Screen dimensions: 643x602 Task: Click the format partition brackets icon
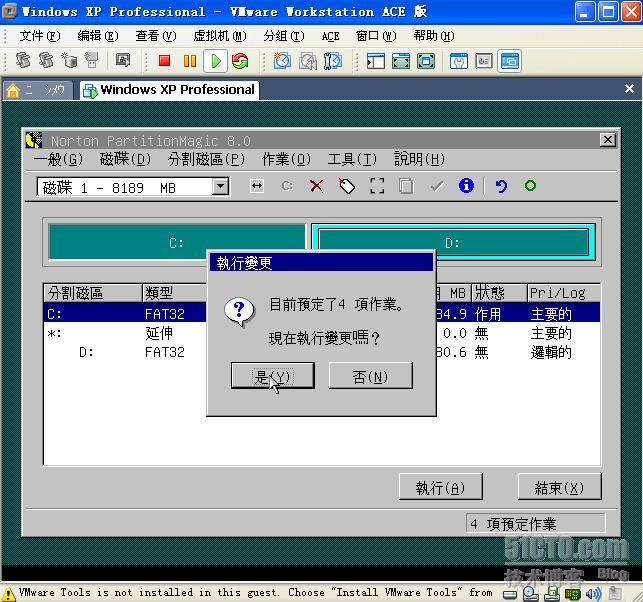click(x=377, y=186)
